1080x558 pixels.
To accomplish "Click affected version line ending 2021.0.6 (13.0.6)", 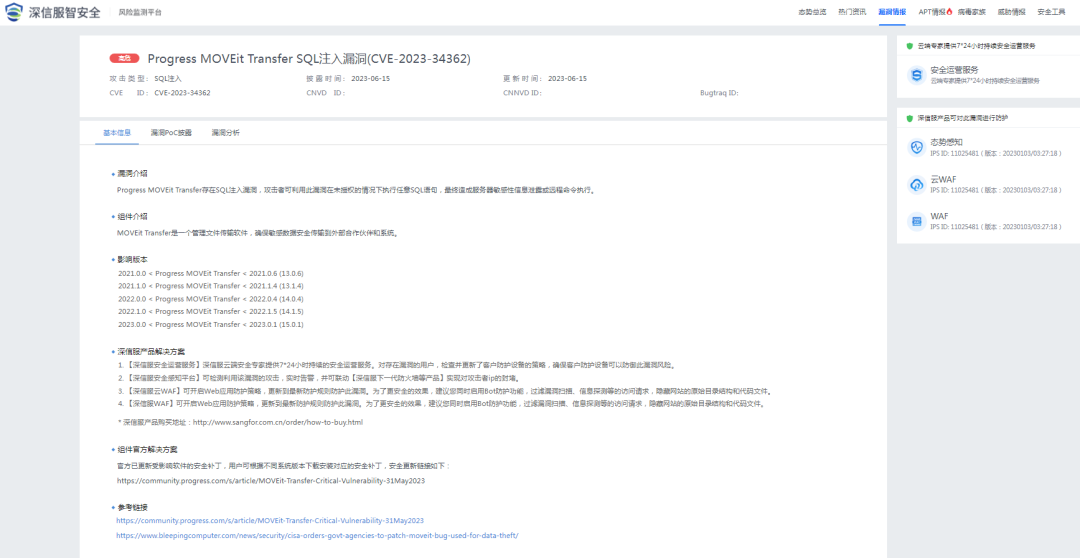I will click(x=211, y=273).
